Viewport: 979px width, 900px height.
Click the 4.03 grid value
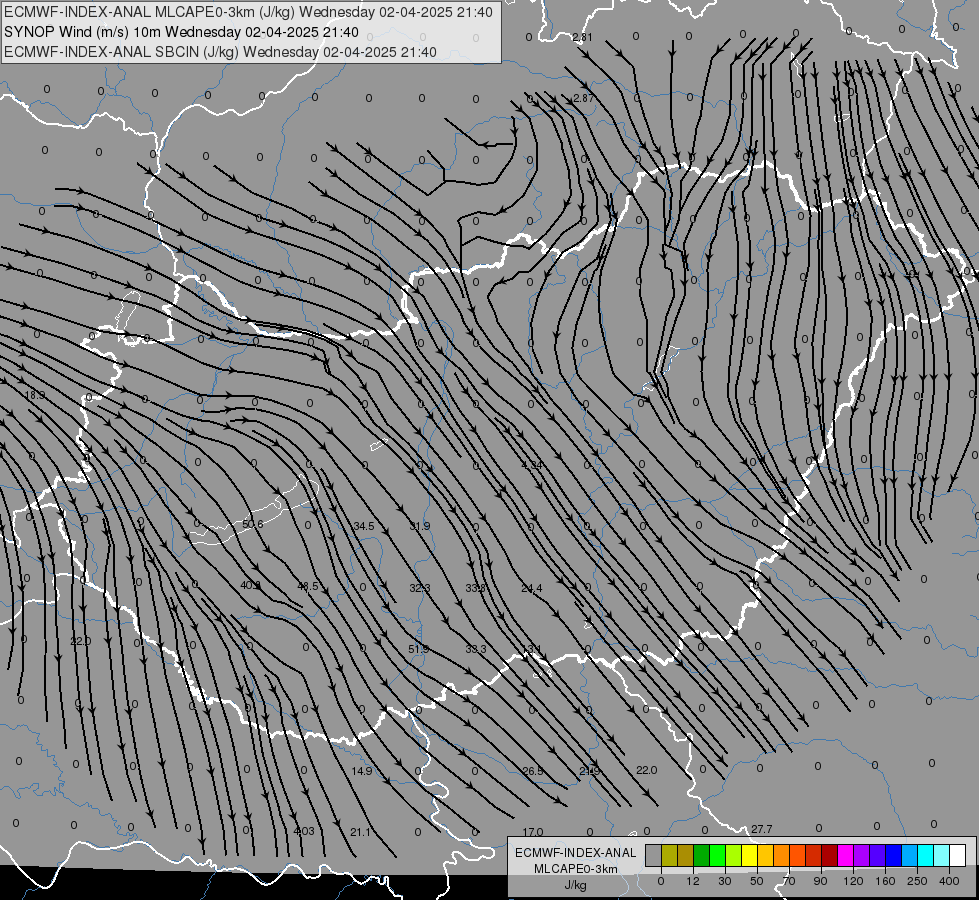pos(304,831)
